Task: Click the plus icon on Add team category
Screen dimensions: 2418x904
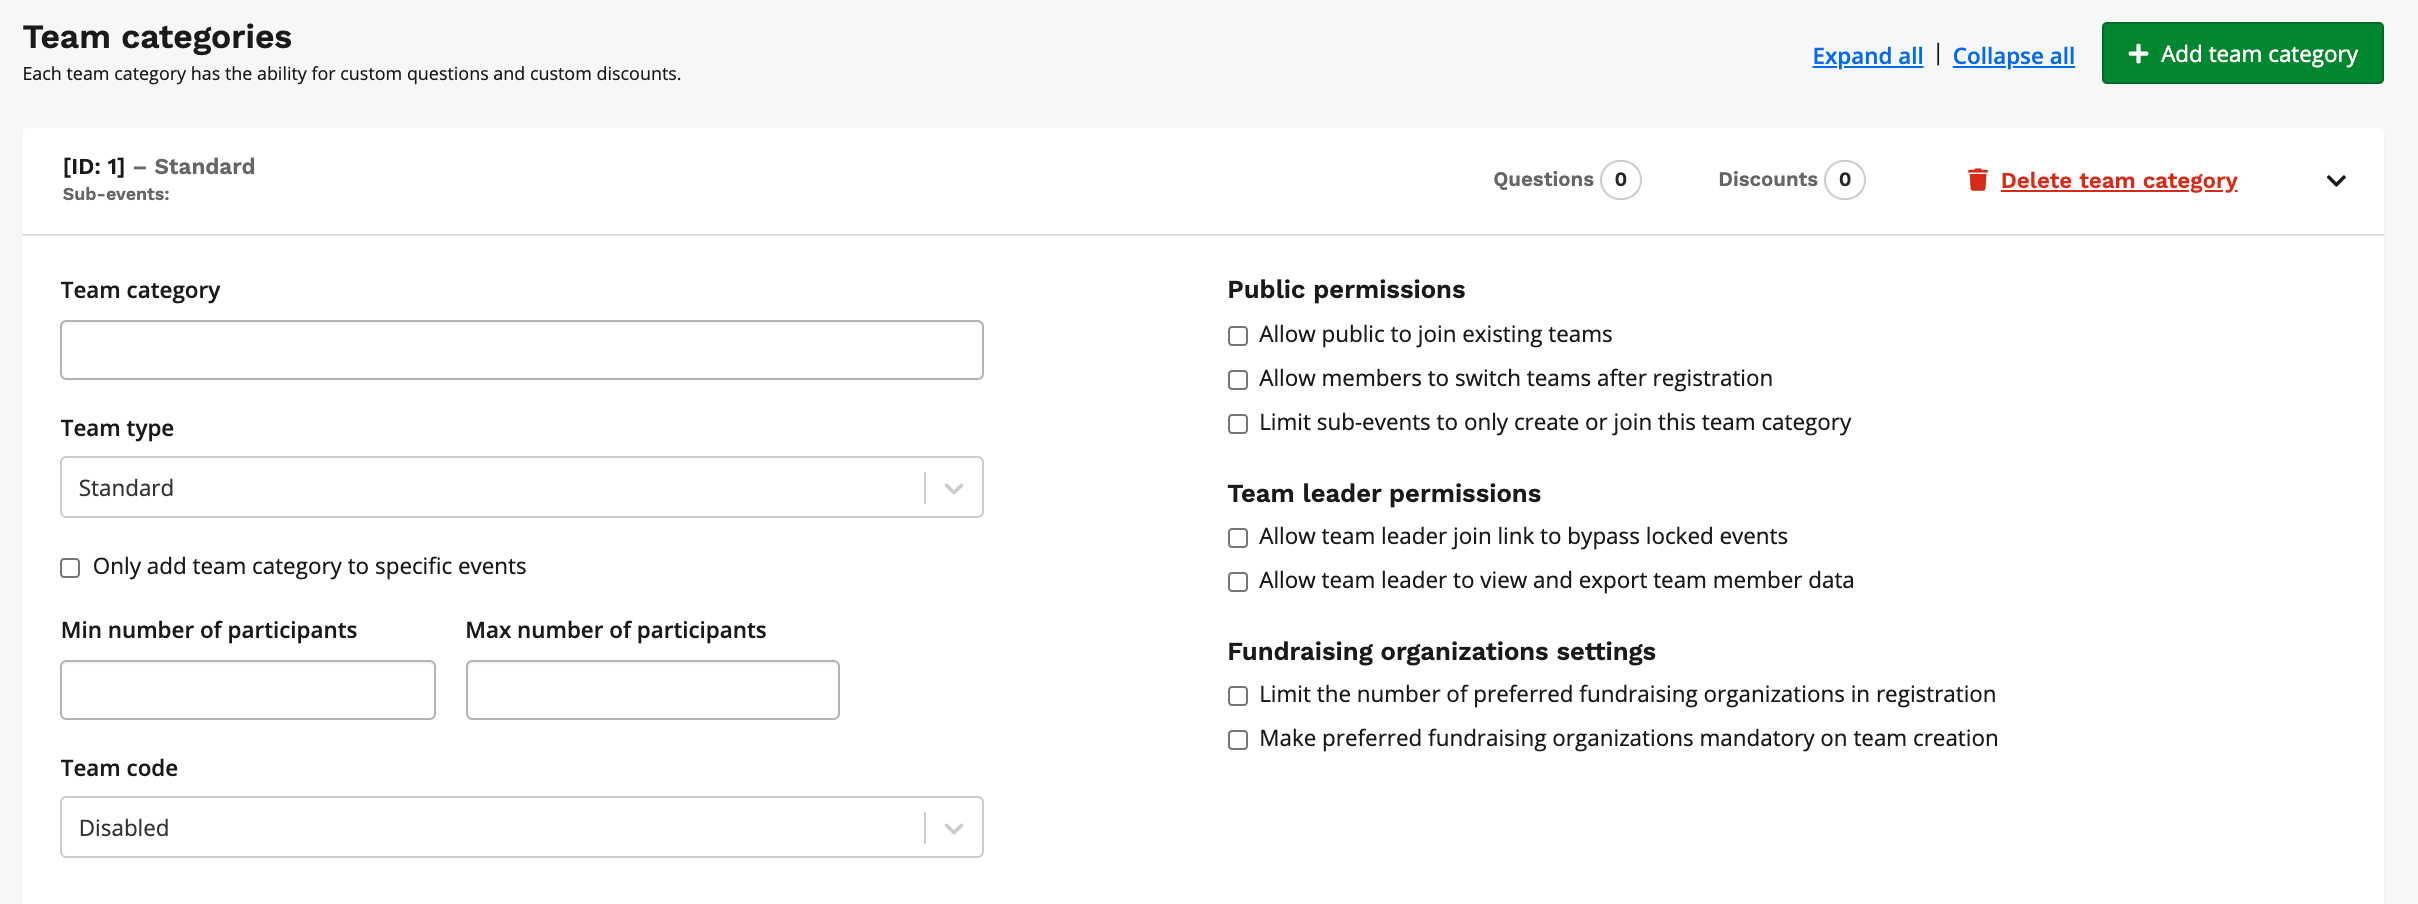Action: tap(2138, 54)
